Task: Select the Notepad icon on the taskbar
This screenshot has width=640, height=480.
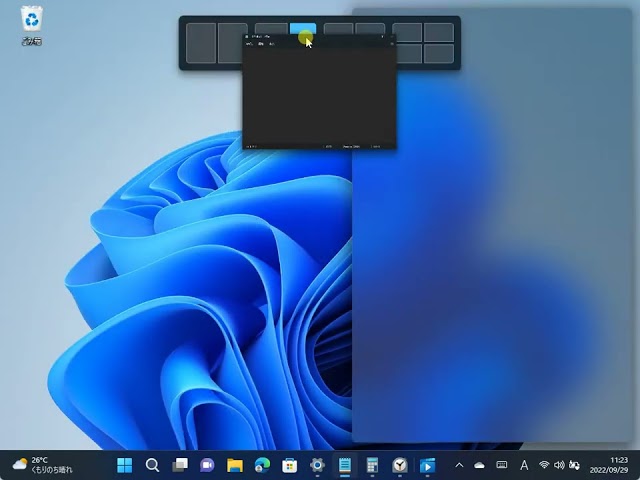Action: coord(345,465)
